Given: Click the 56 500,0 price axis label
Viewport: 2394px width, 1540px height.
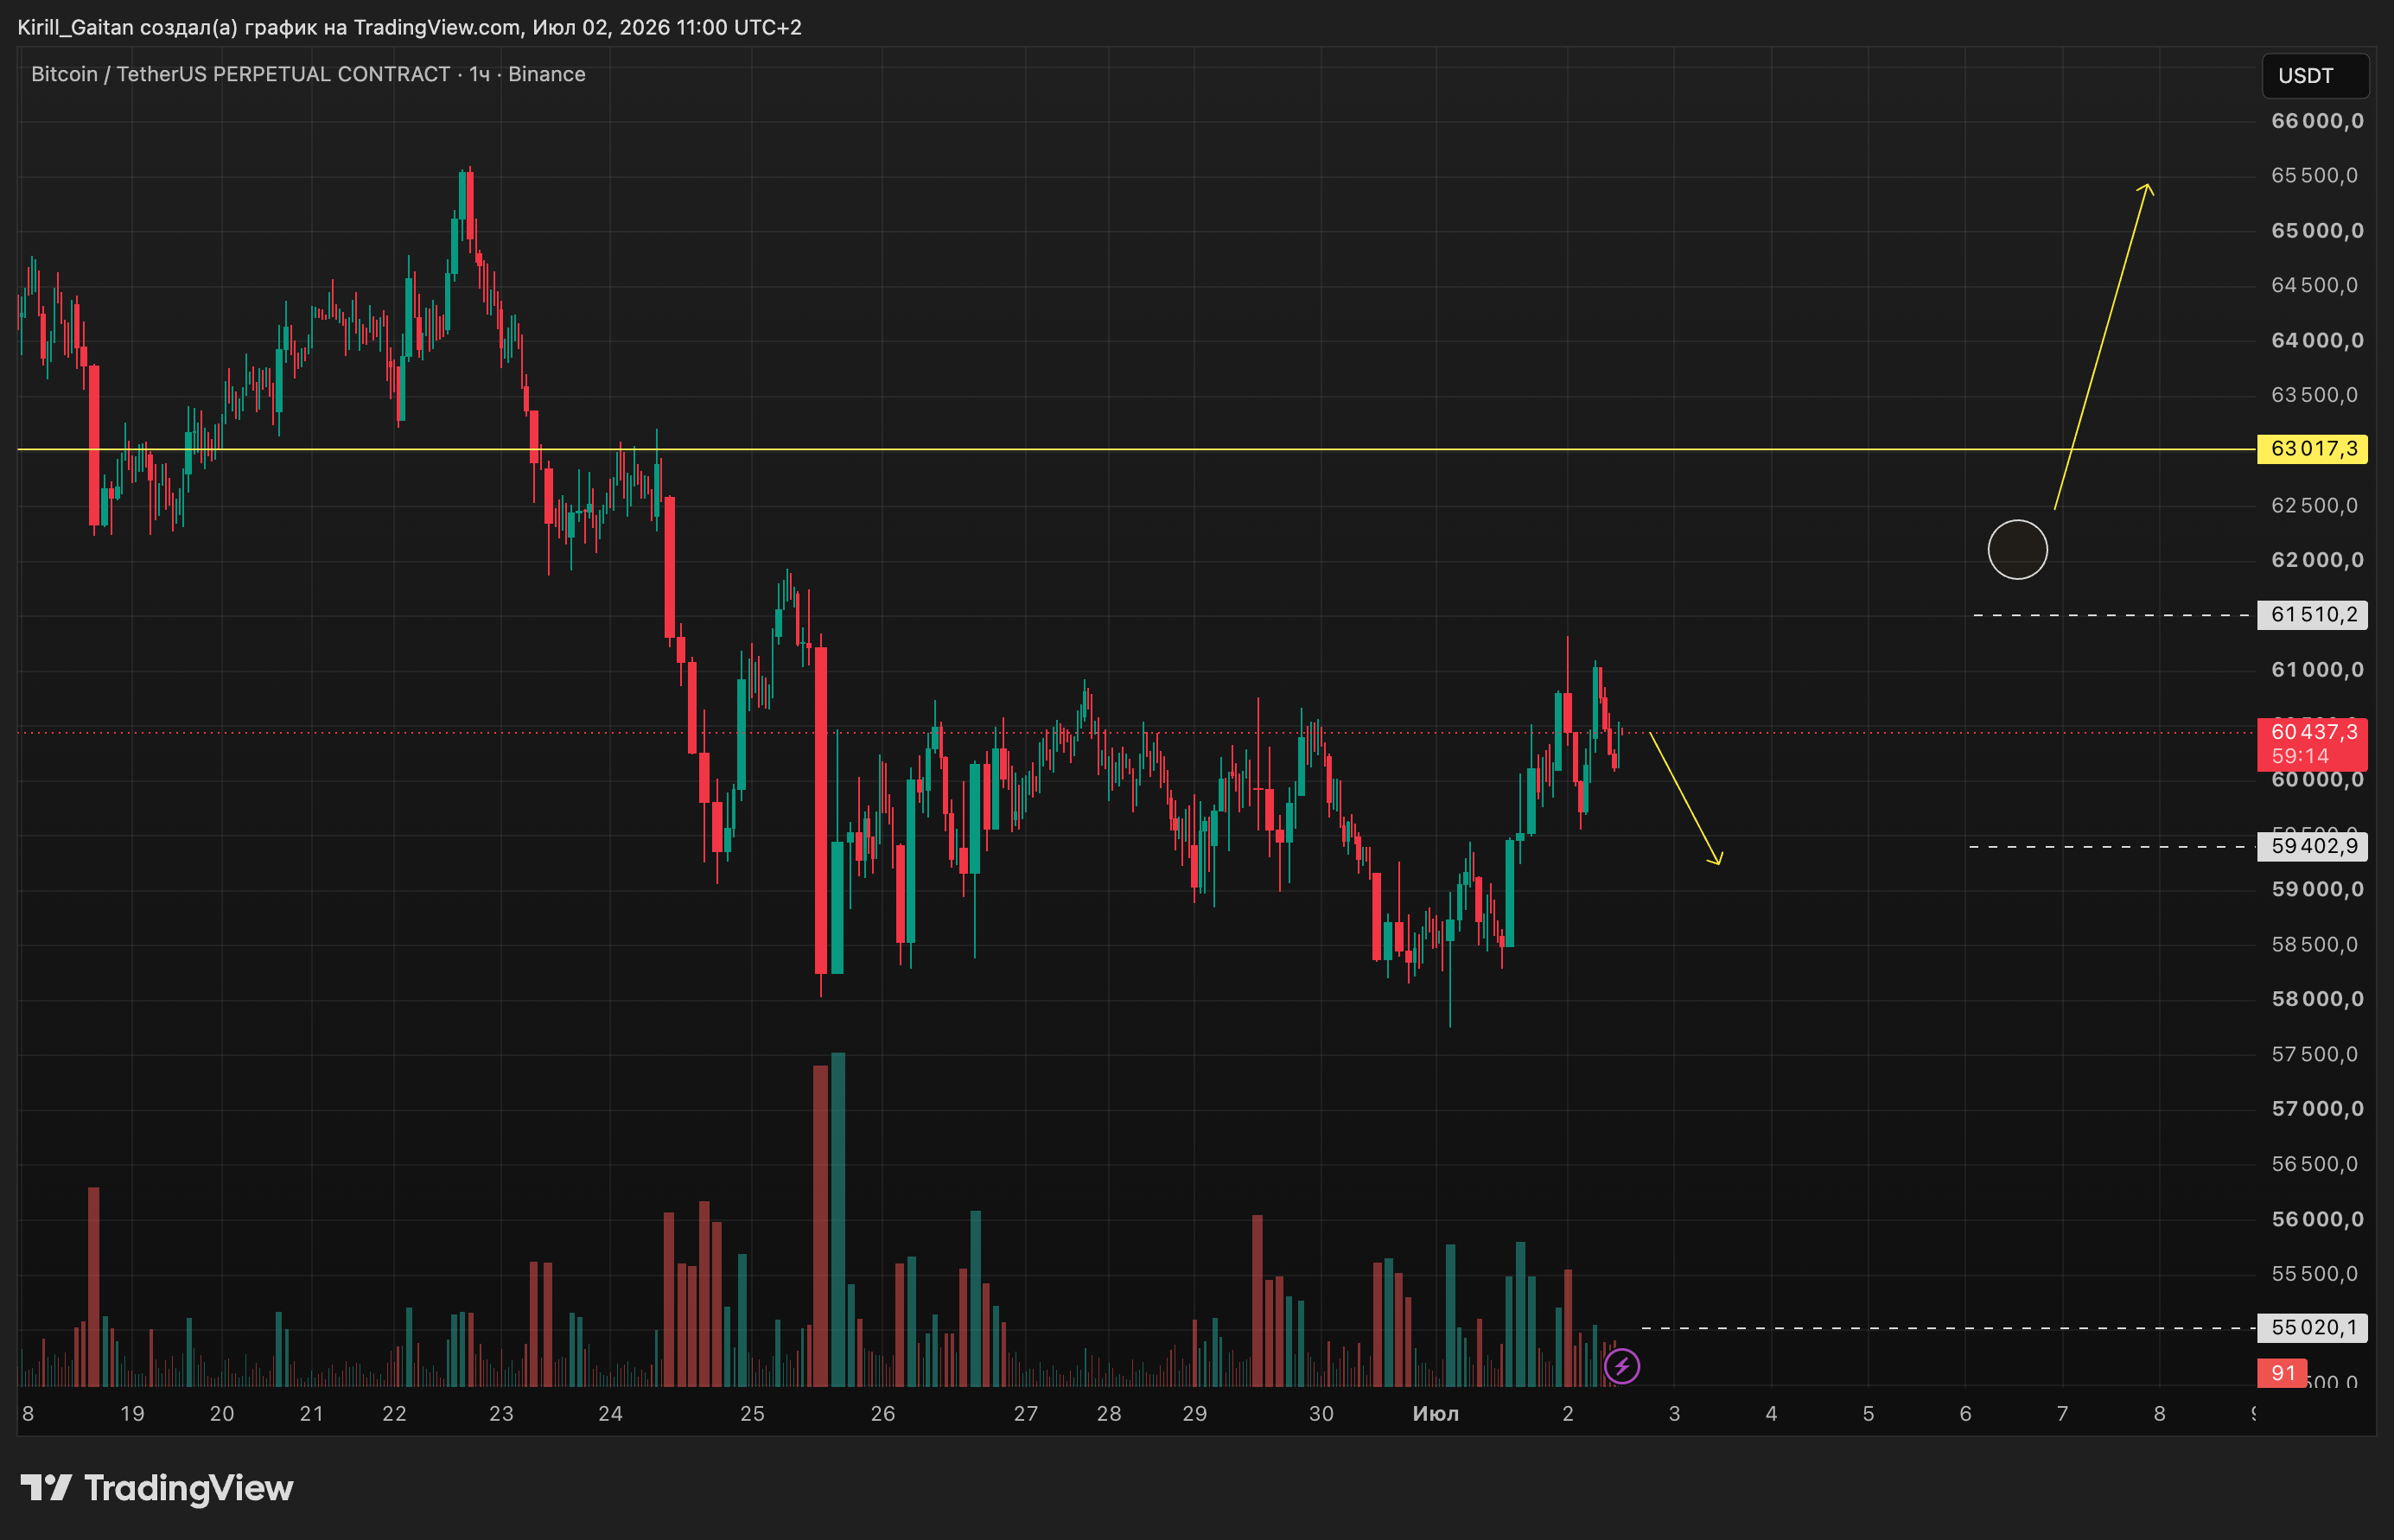Looking at the screenshot, I should 2314,1164.
